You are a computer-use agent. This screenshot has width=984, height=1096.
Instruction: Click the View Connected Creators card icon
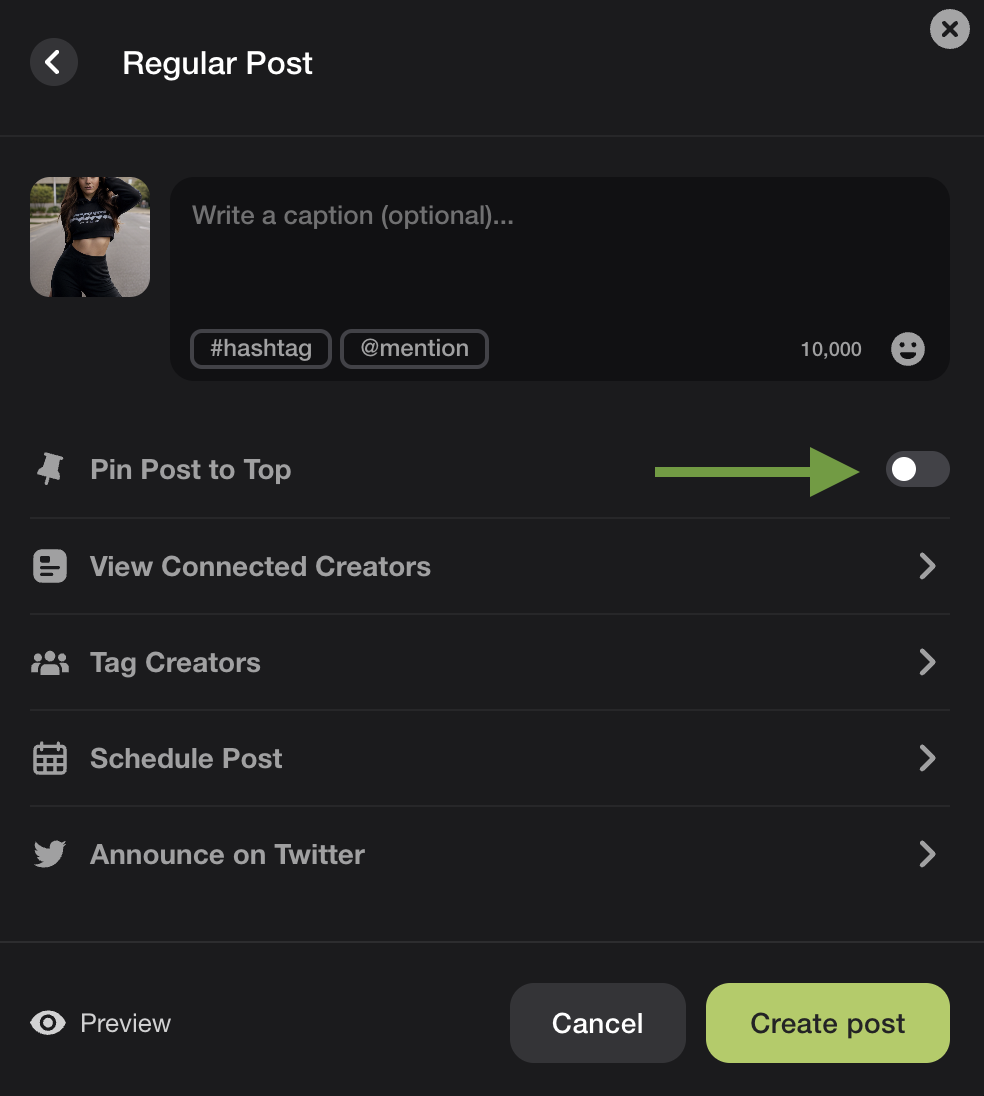[x=49, y=566]
